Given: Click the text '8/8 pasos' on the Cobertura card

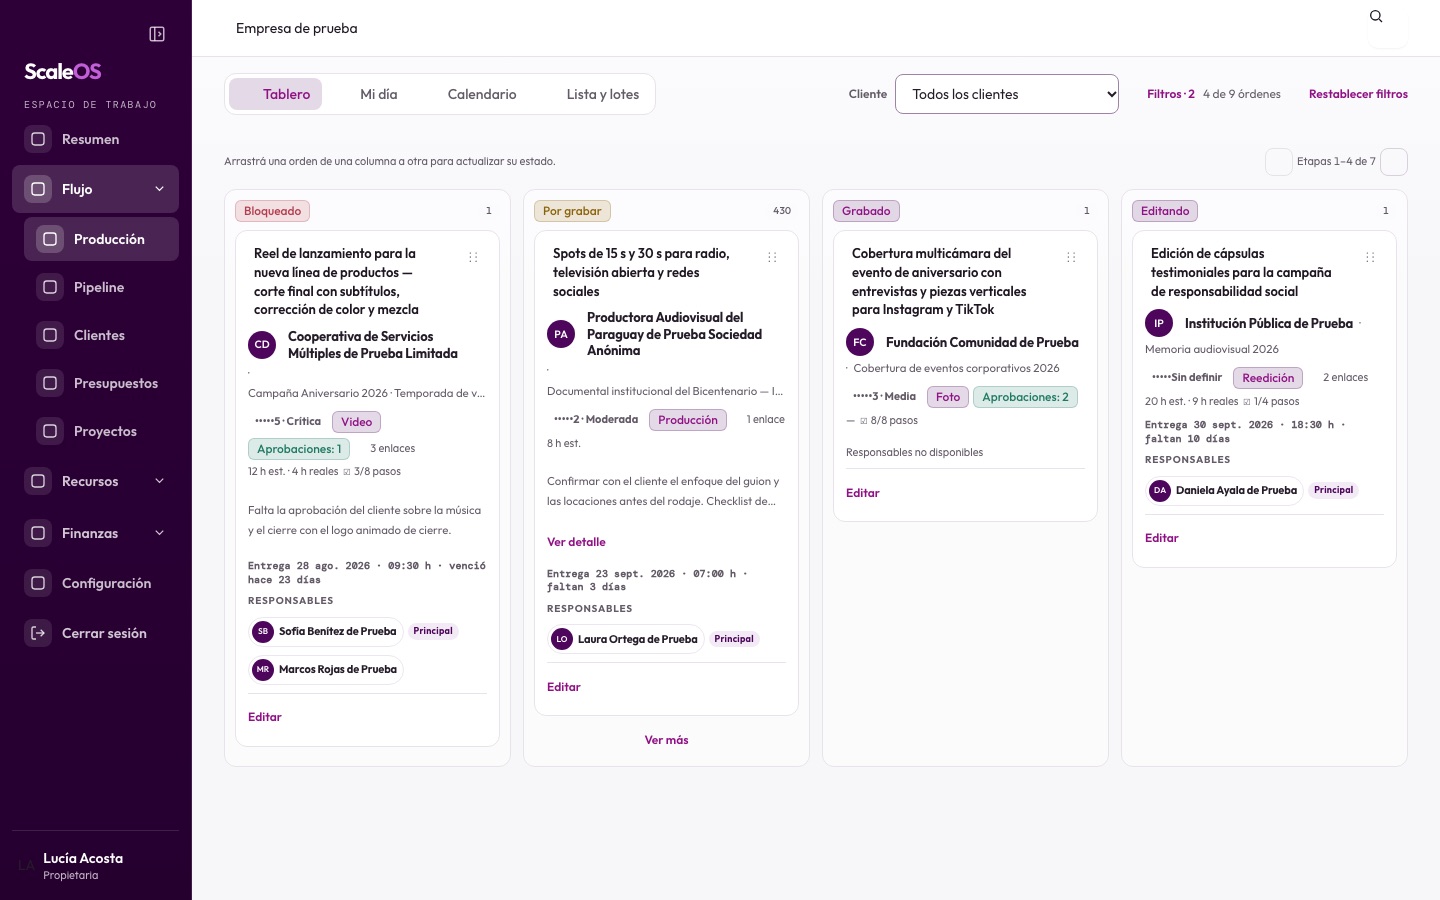Looking at the screenshot, I should click(894, 421).
